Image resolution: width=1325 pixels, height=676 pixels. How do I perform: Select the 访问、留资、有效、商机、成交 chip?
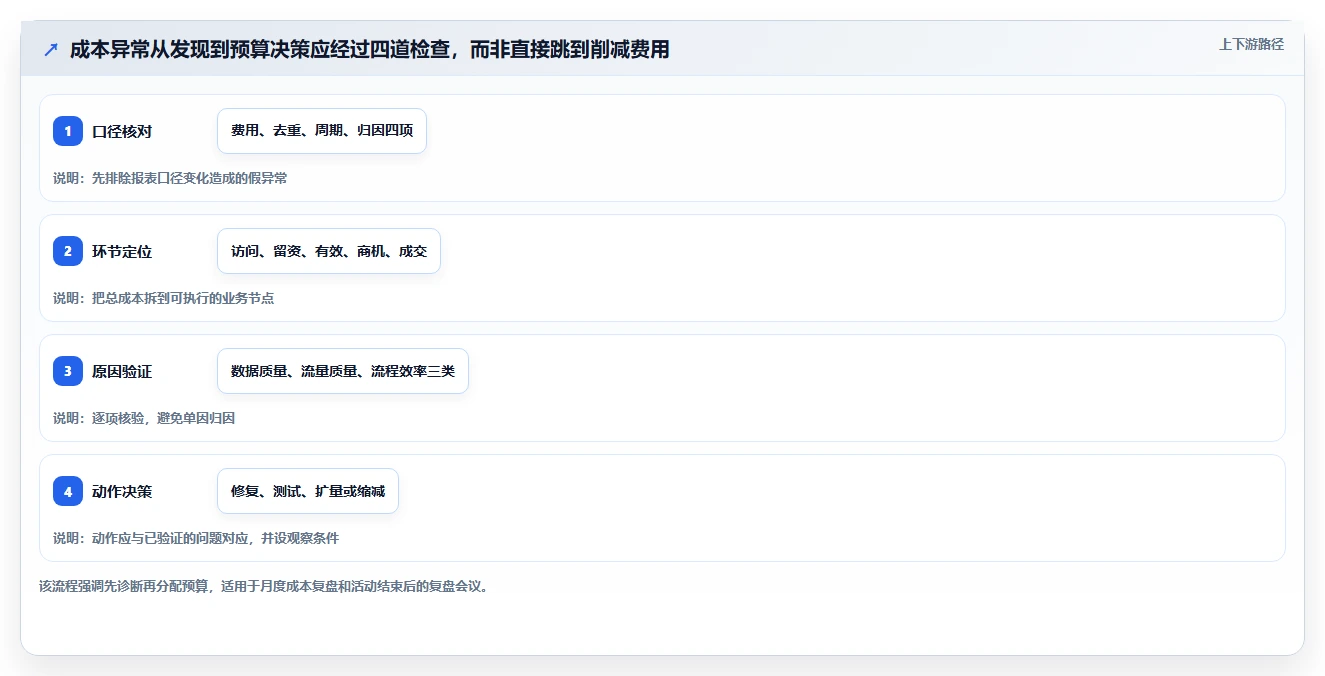tap(329, 251)
